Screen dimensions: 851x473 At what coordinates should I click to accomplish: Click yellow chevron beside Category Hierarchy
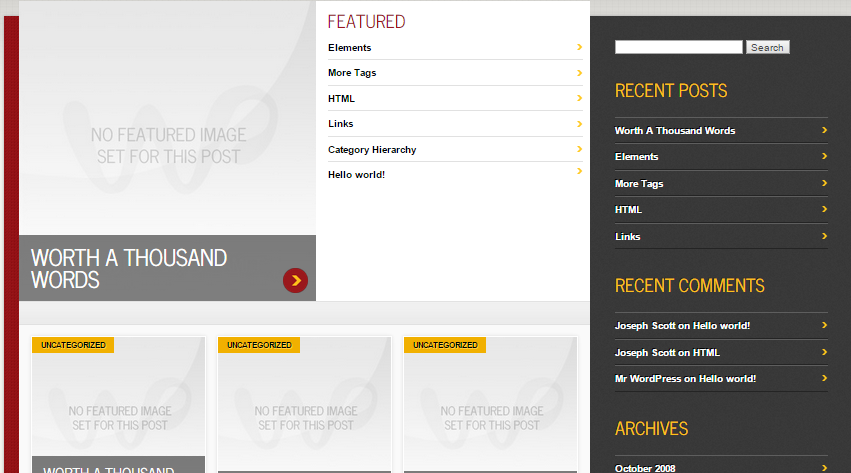pos(580,149)
